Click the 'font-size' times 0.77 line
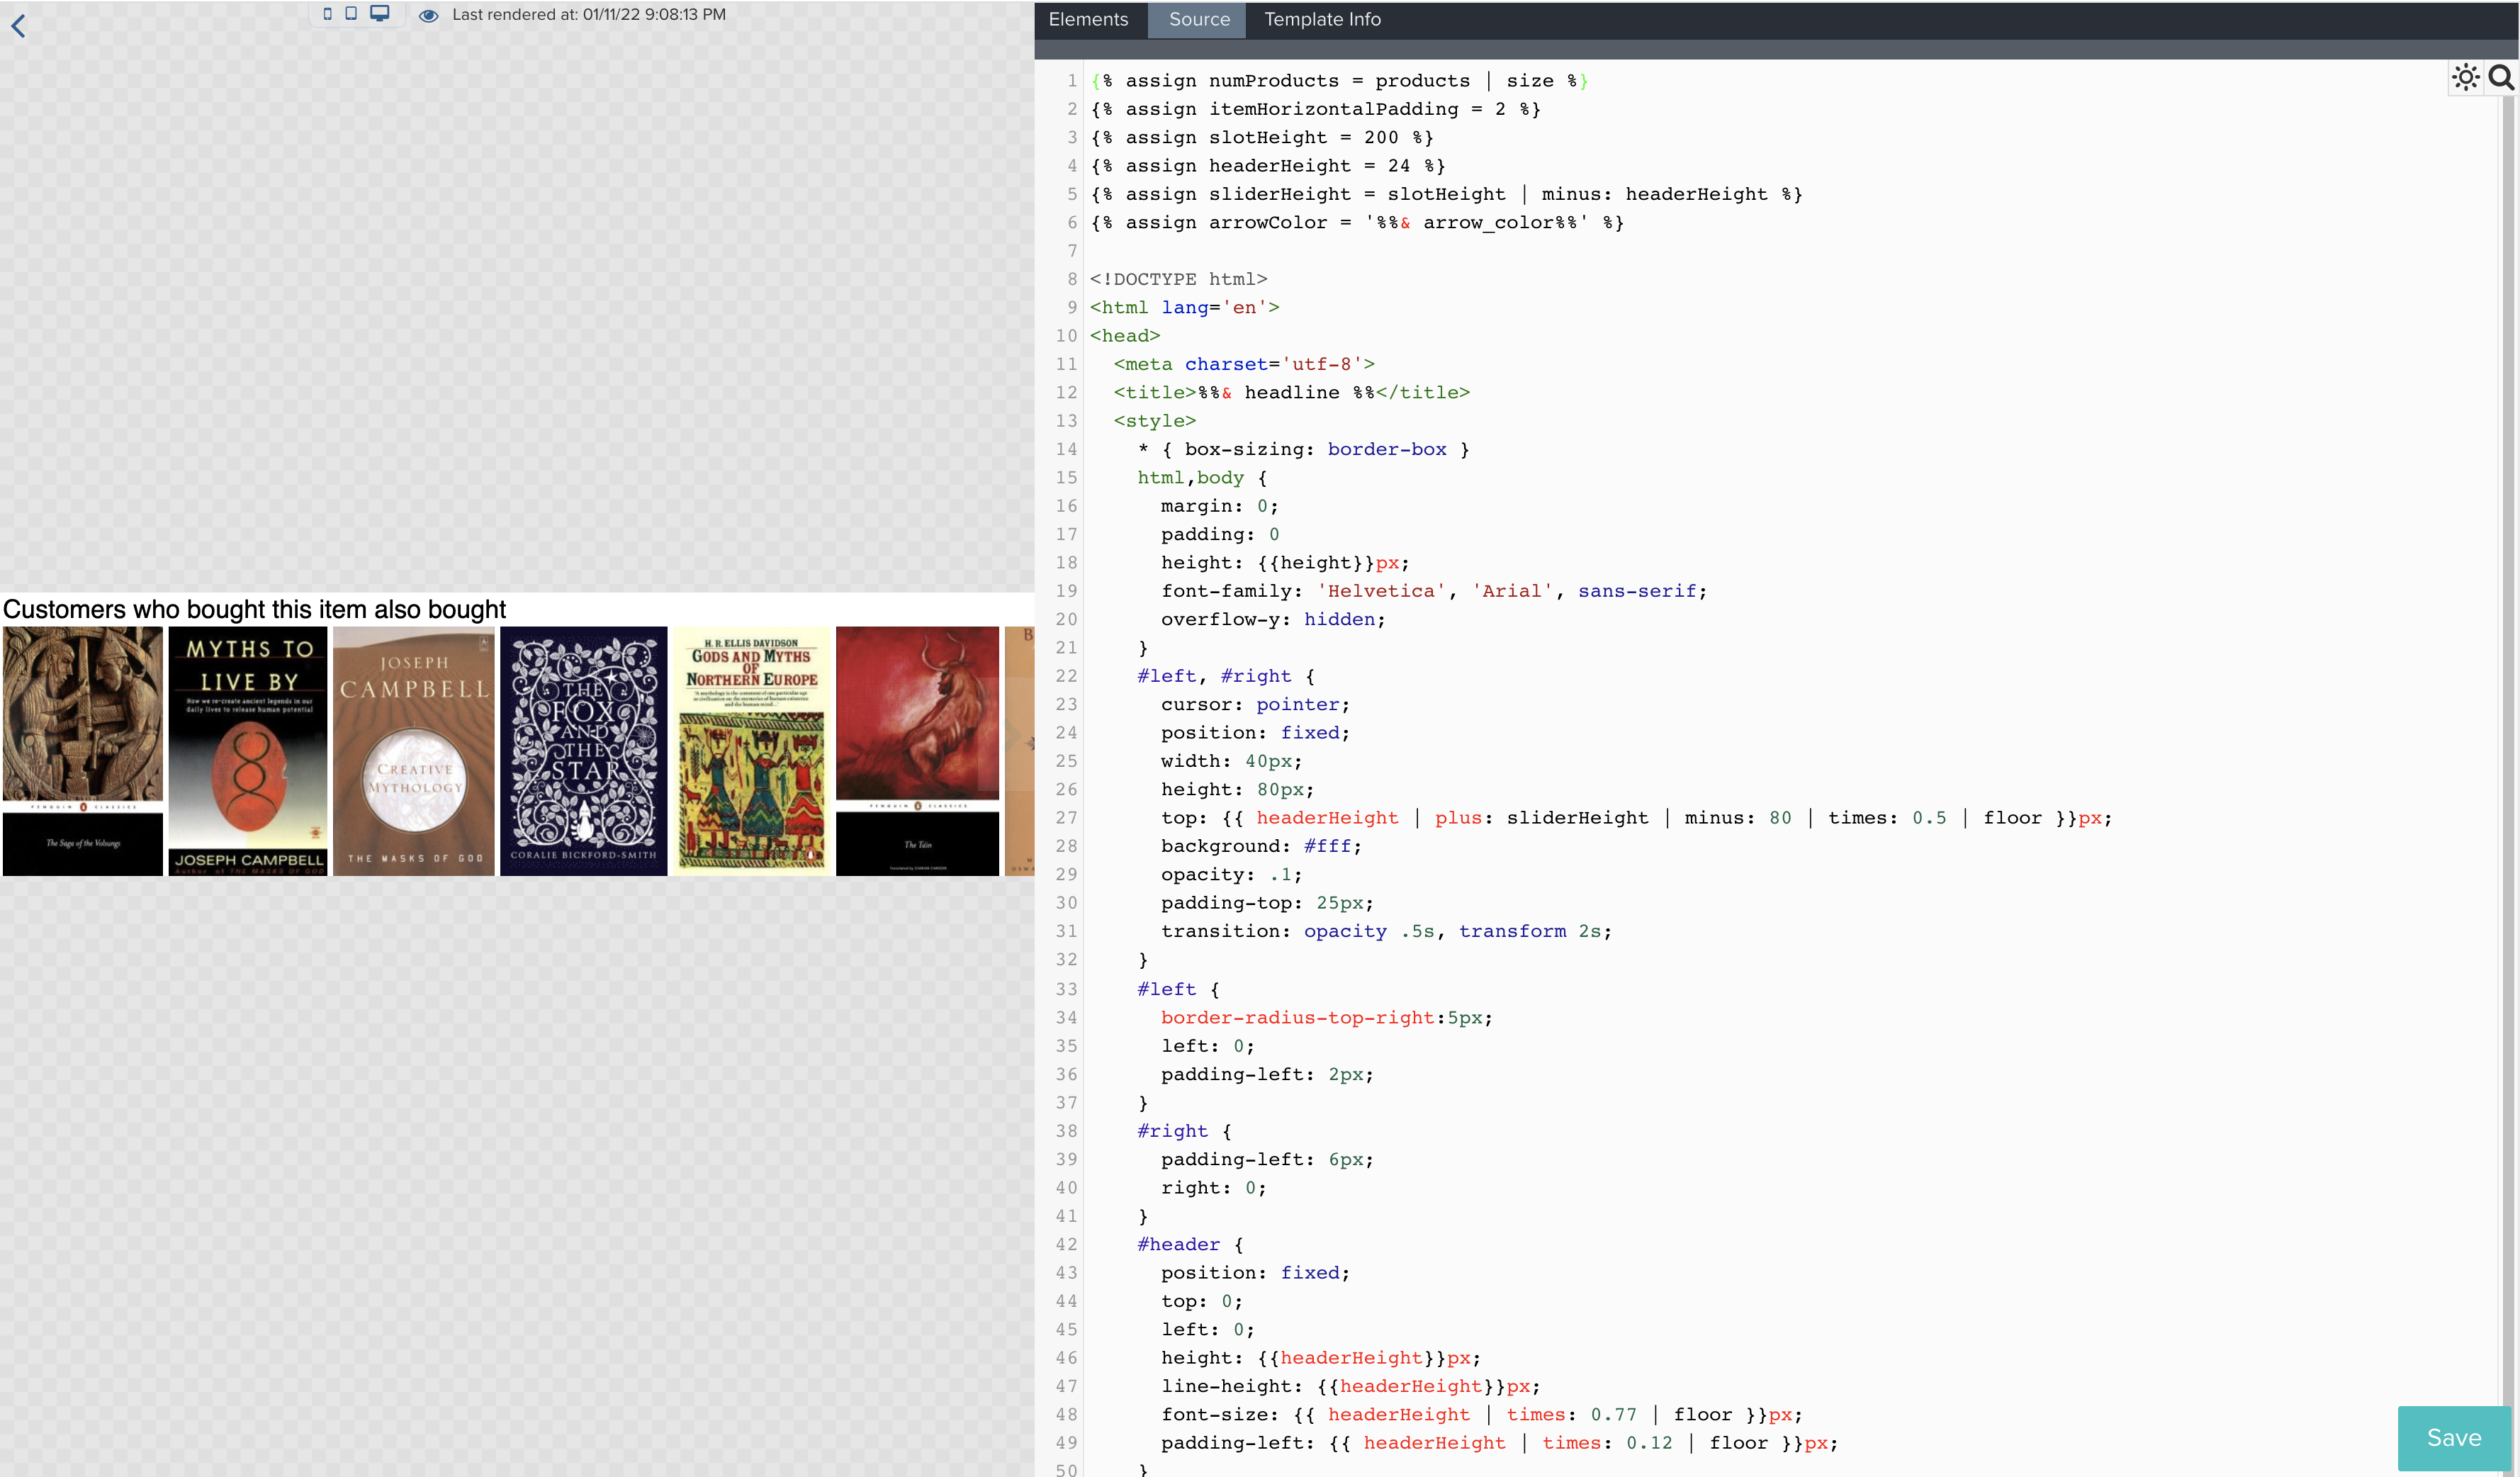 point(1482,1414)
